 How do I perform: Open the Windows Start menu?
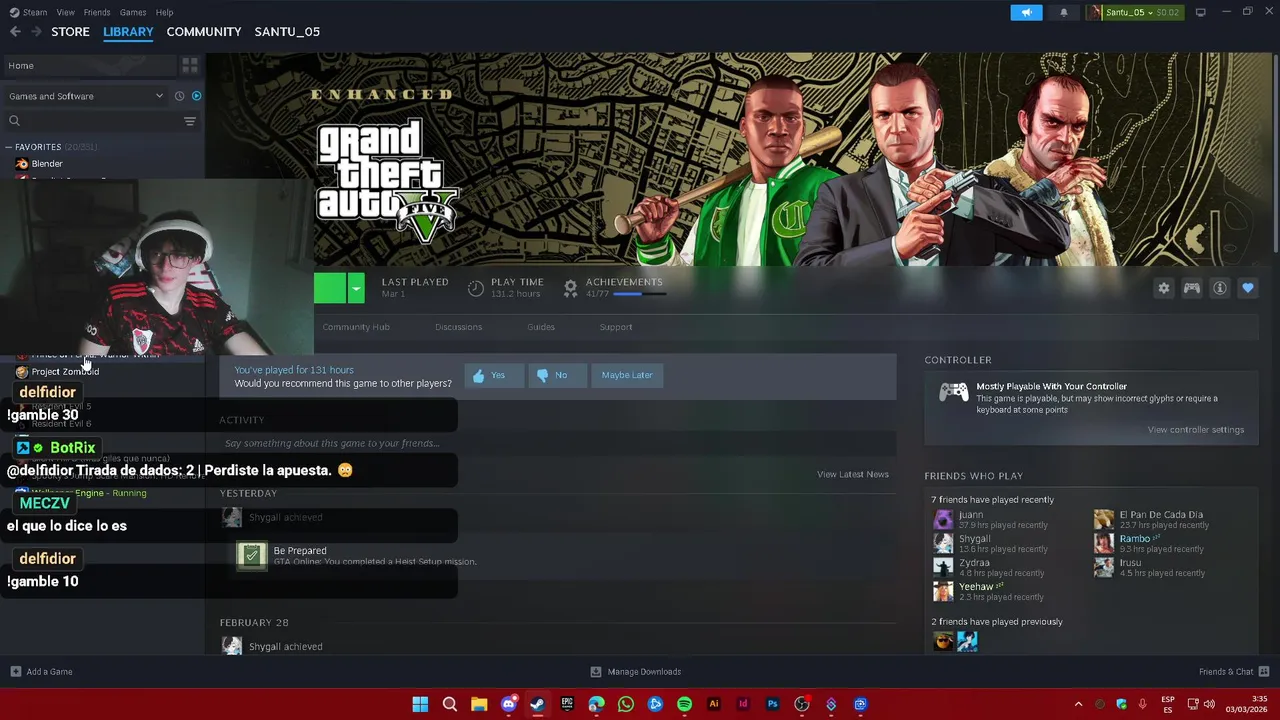pyautogui.click(x=420, y=704)
